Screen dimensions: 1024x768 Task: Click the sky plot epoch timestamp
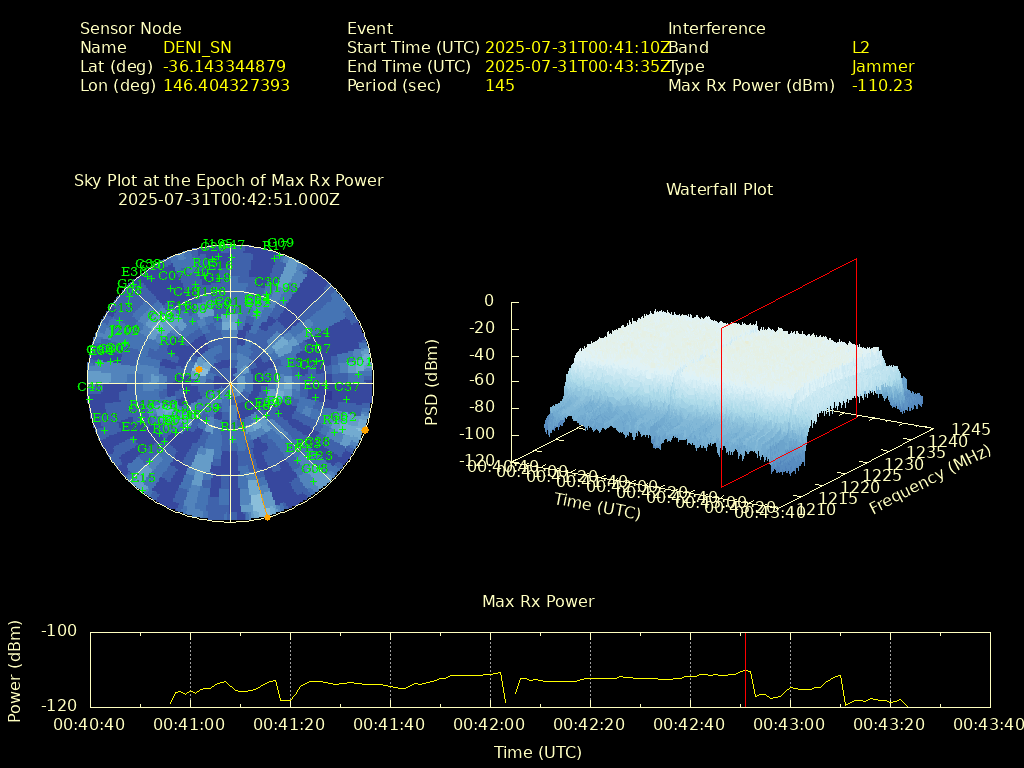[x=229, y=199]
